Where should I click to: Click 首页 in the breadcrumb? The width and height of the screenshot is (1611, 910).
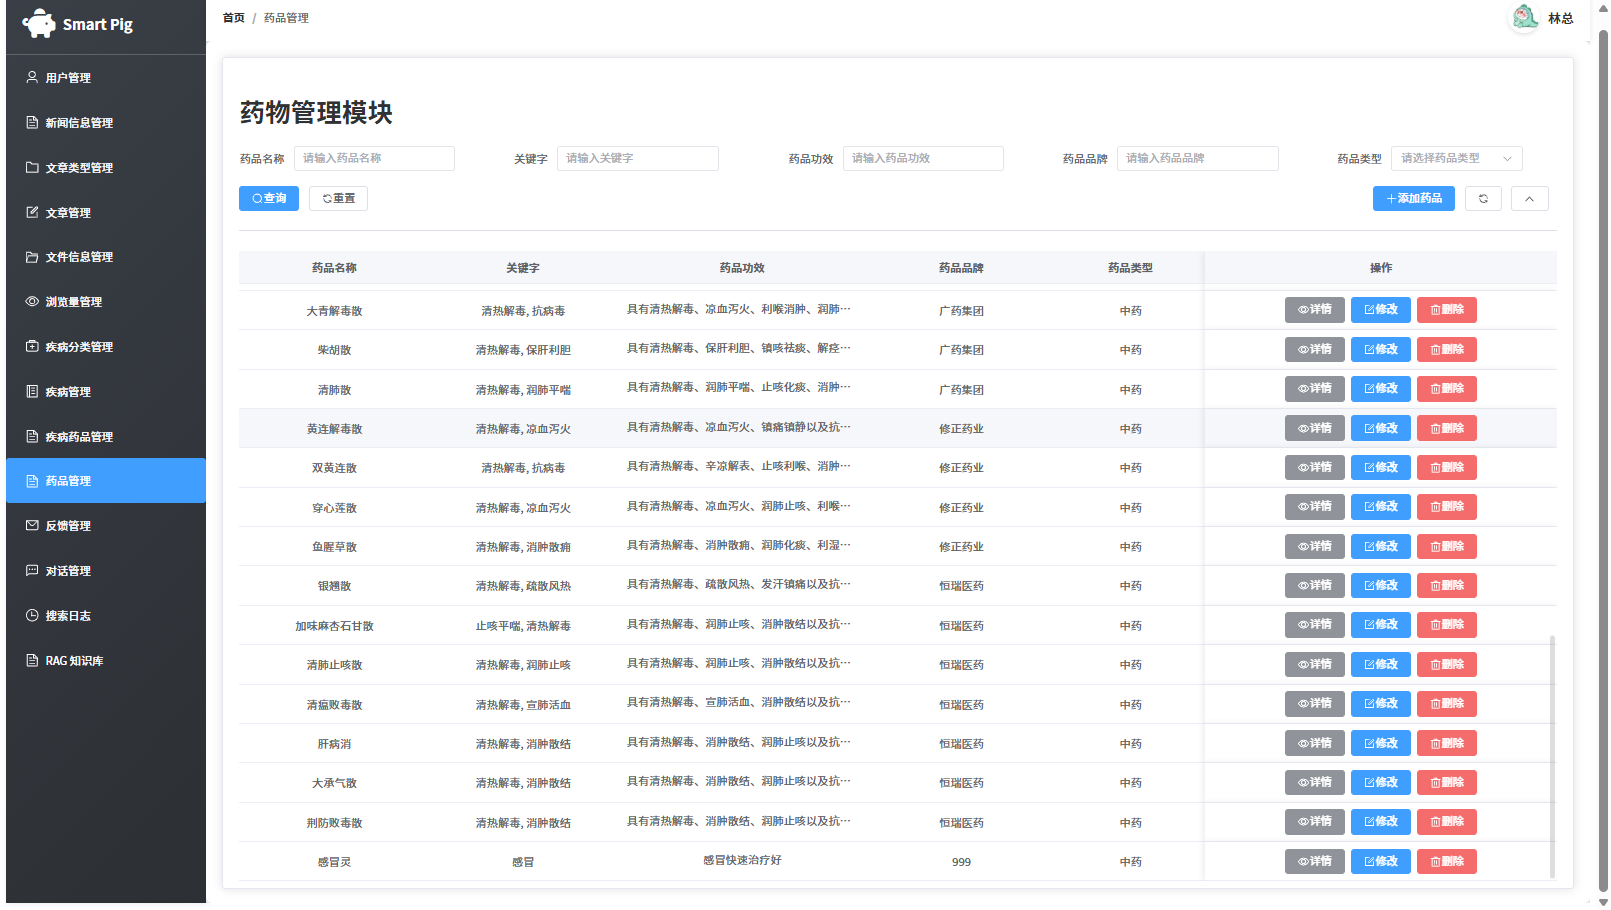(x=233, y=18)
